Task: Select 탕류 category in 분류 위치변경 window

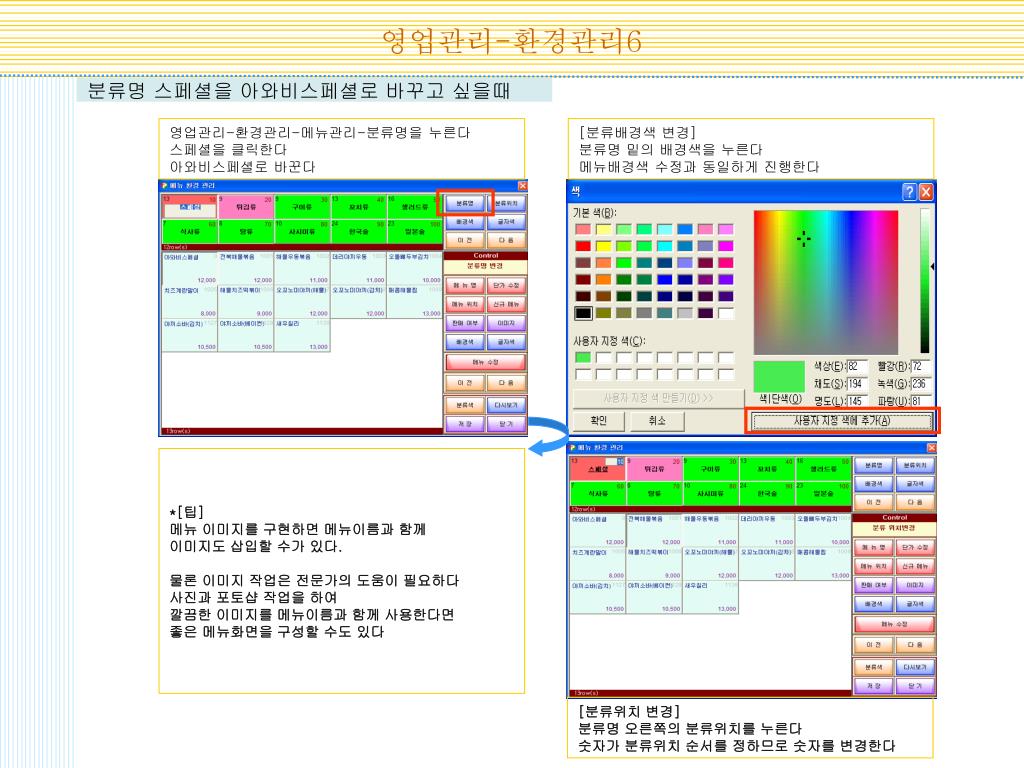Action: 654,494
